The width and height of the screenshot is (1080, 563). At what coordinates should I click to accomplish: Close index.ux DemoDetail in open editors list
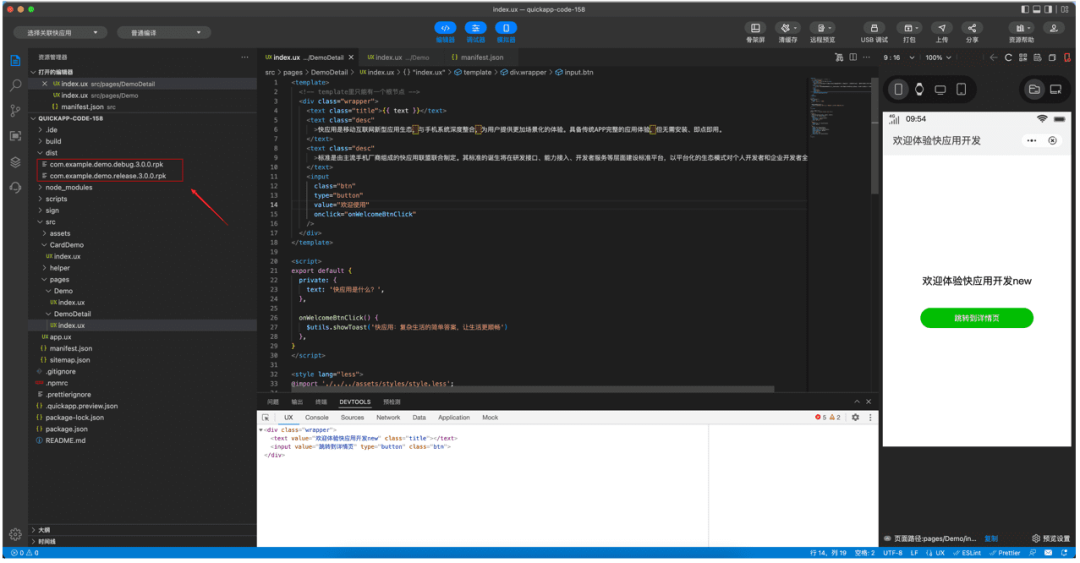[45, 84]
